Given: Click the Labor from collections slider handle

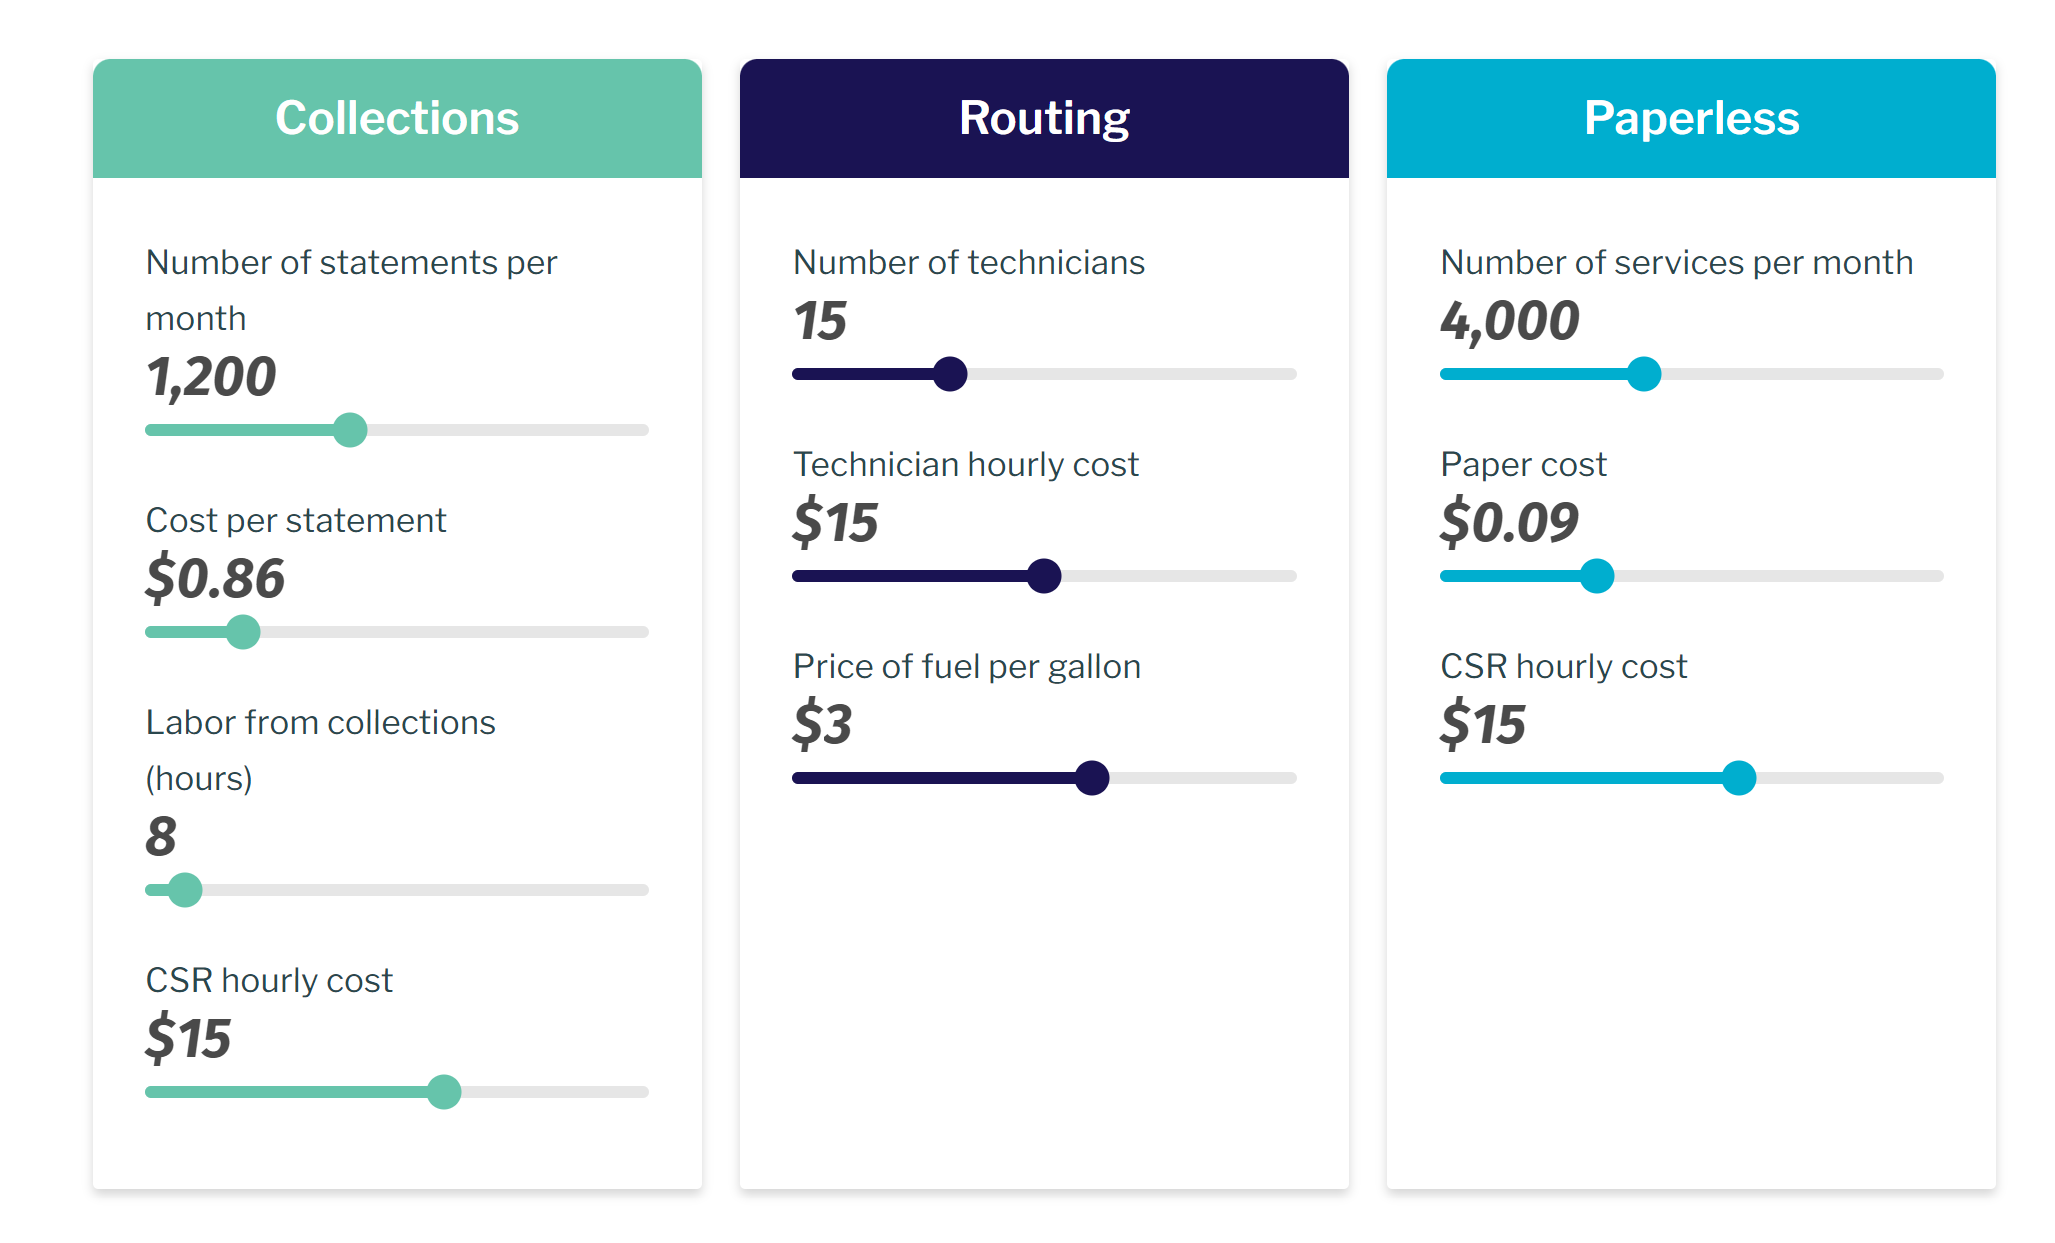Looking at the screenshot, I should [185, 890].
